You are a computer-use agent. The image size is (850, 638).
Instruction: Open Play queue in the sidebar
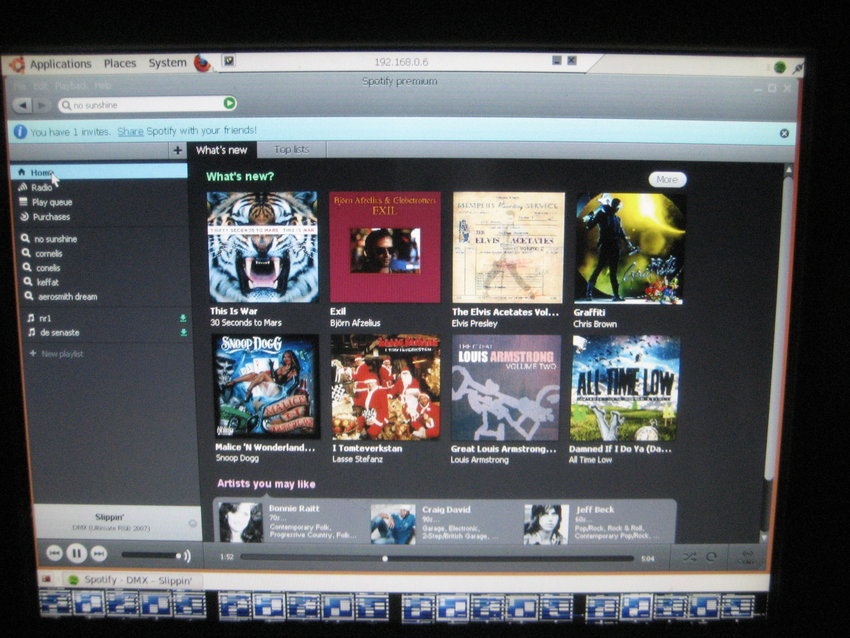[x=51, y=202]
